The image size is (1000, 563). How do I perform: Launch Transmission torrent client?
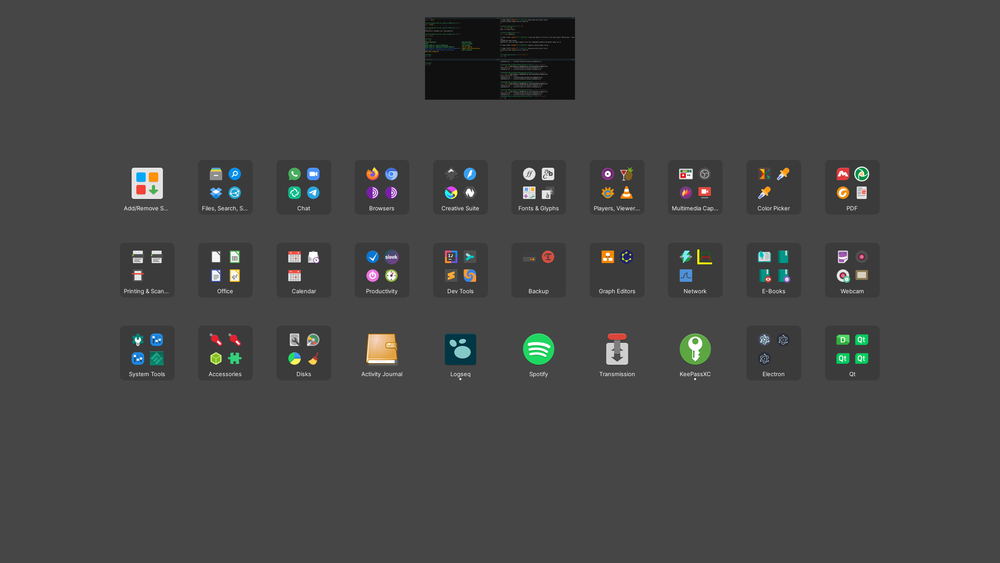tap(617, 353)
